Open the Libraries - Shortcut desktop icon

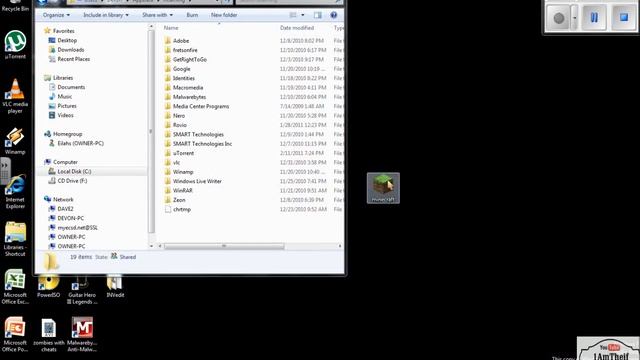[15, 239]
